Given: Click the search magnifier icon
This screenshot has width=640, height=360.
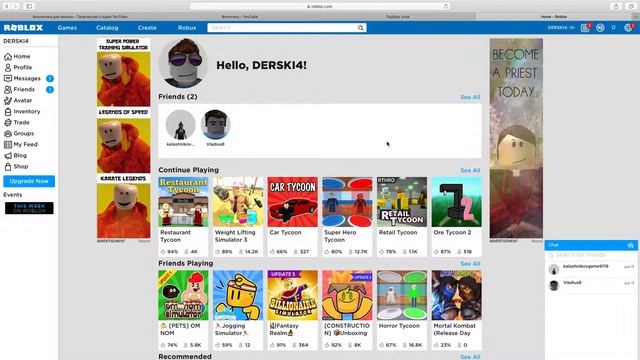Looking at the screenshot, I should tap(360, 28).
